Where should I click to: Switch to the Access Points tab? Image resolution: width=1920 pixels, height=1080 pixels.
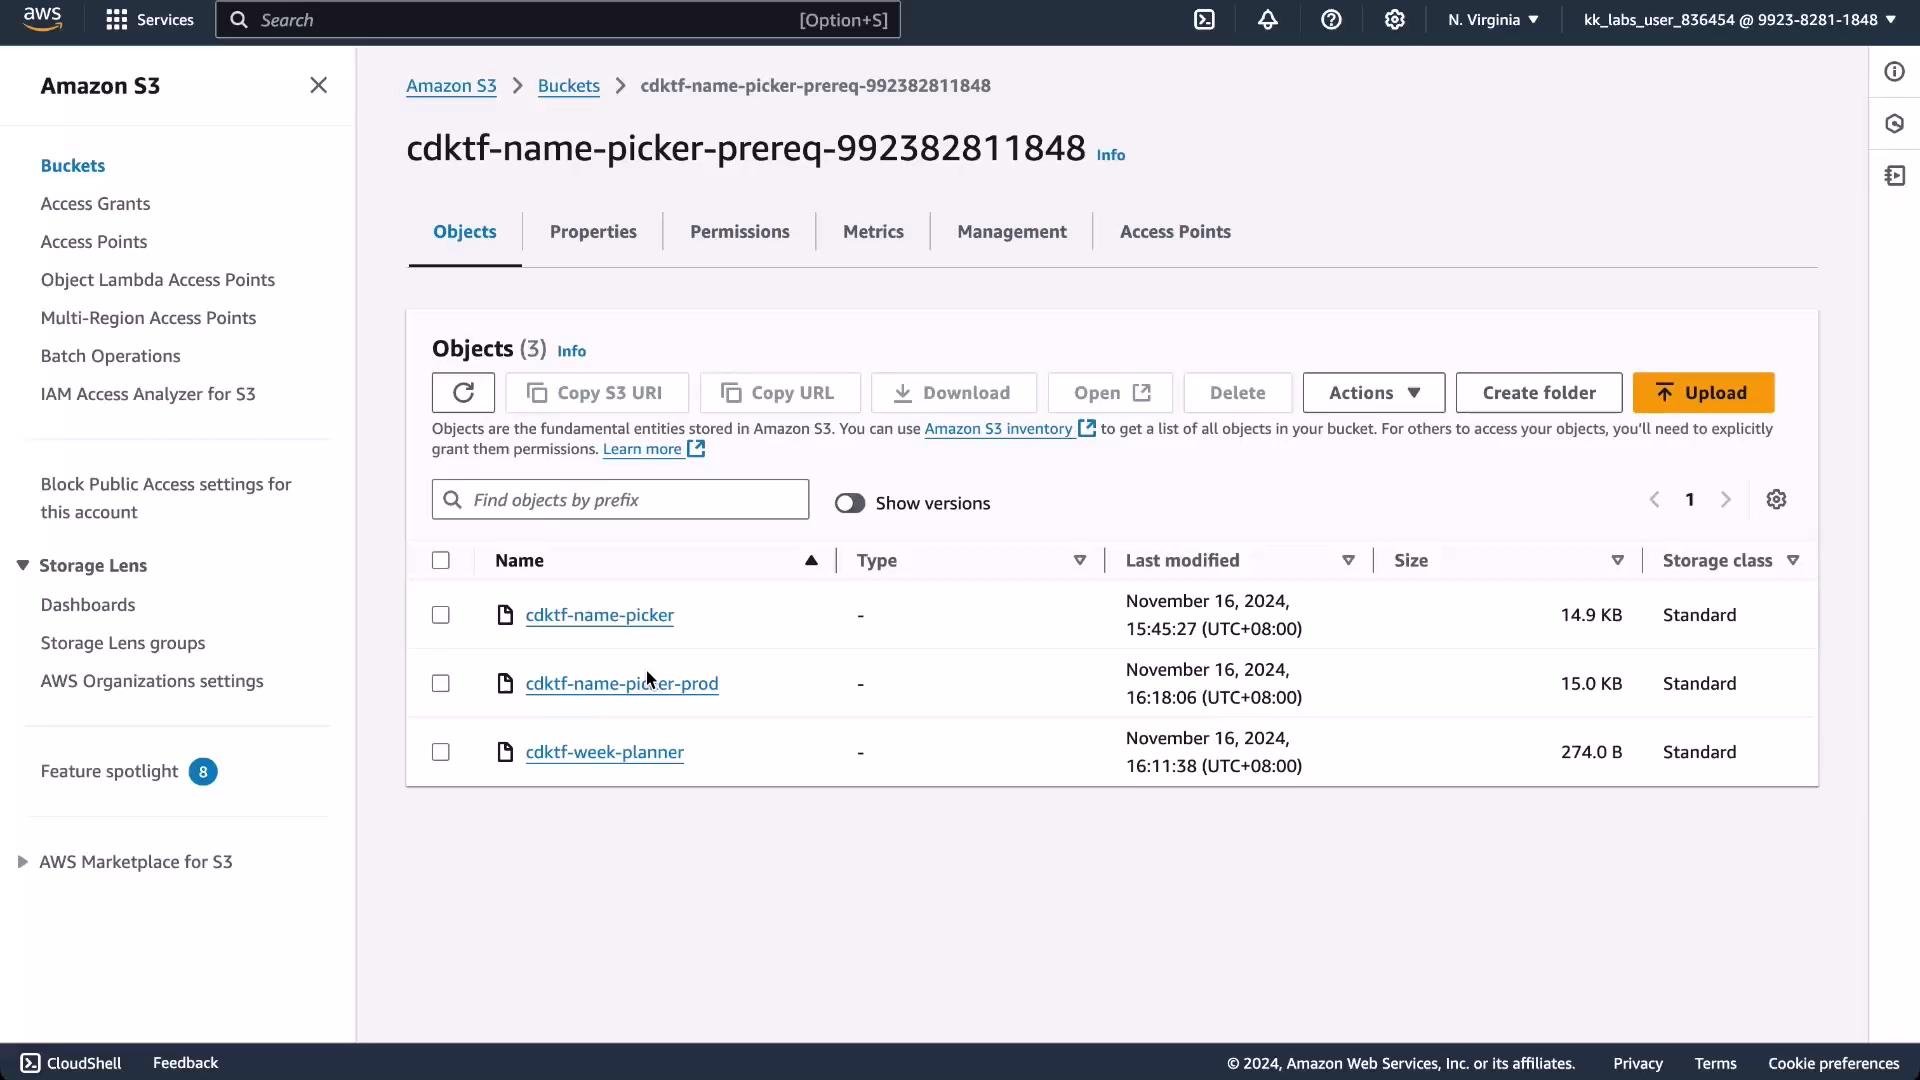(1175, 232)
